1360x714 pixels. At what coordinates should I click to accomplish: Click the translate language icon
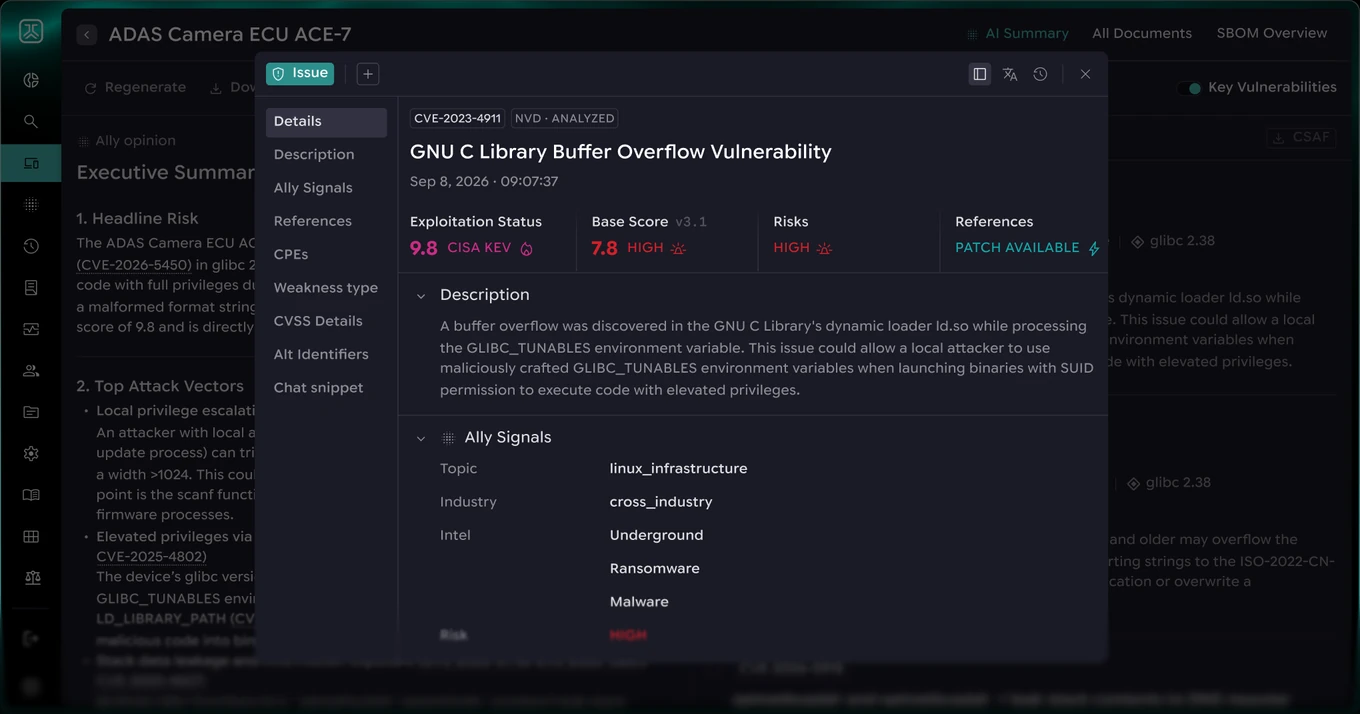[1010, 74]
